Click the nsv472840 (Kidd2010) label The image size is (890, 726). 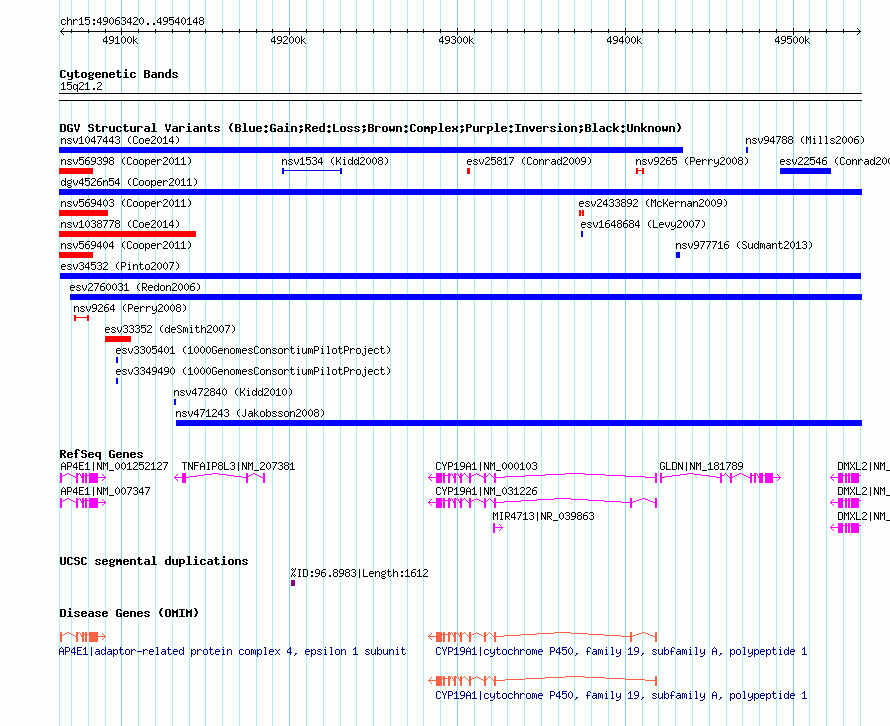click(x=233, y=392)
